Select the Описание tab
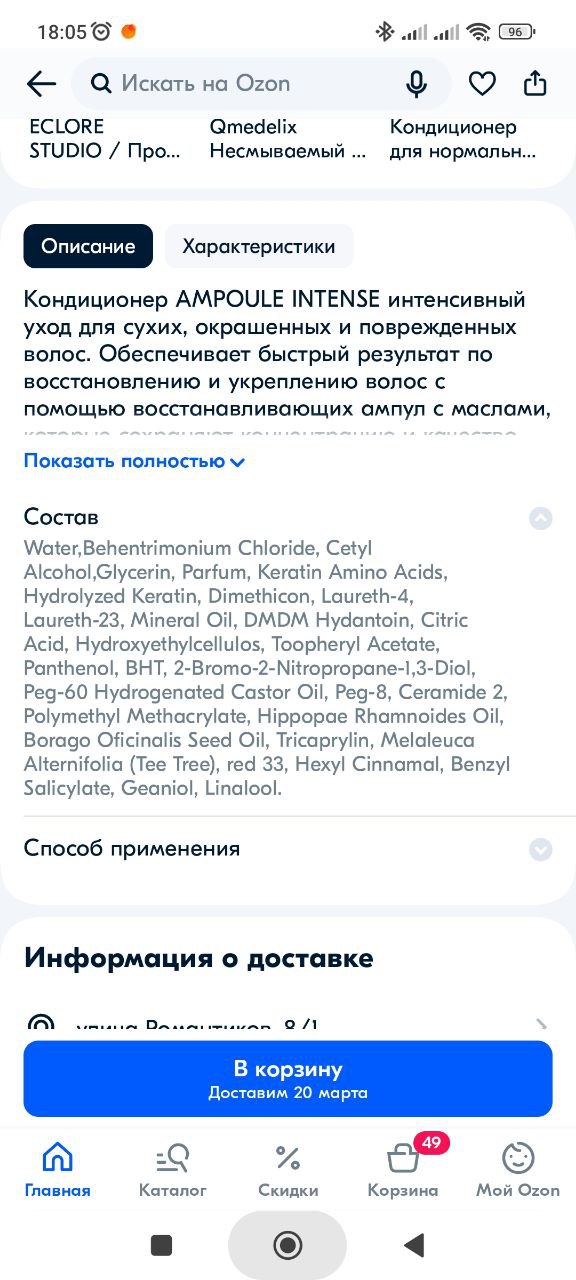The width and height of the screenshot is (576, 1280). coord(88,246)
